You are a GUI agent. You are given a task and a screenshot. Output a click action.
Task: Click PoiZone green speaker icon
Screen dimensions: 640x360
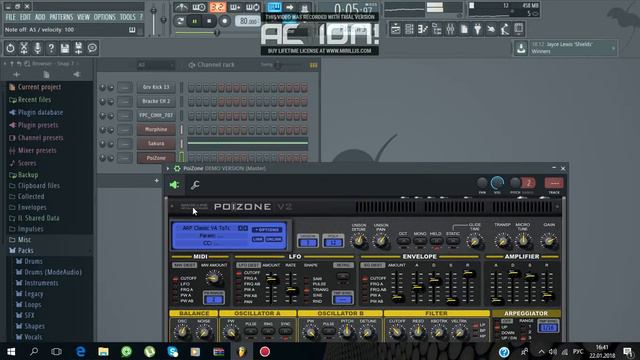pyautogui.click(x=174, y=185)
